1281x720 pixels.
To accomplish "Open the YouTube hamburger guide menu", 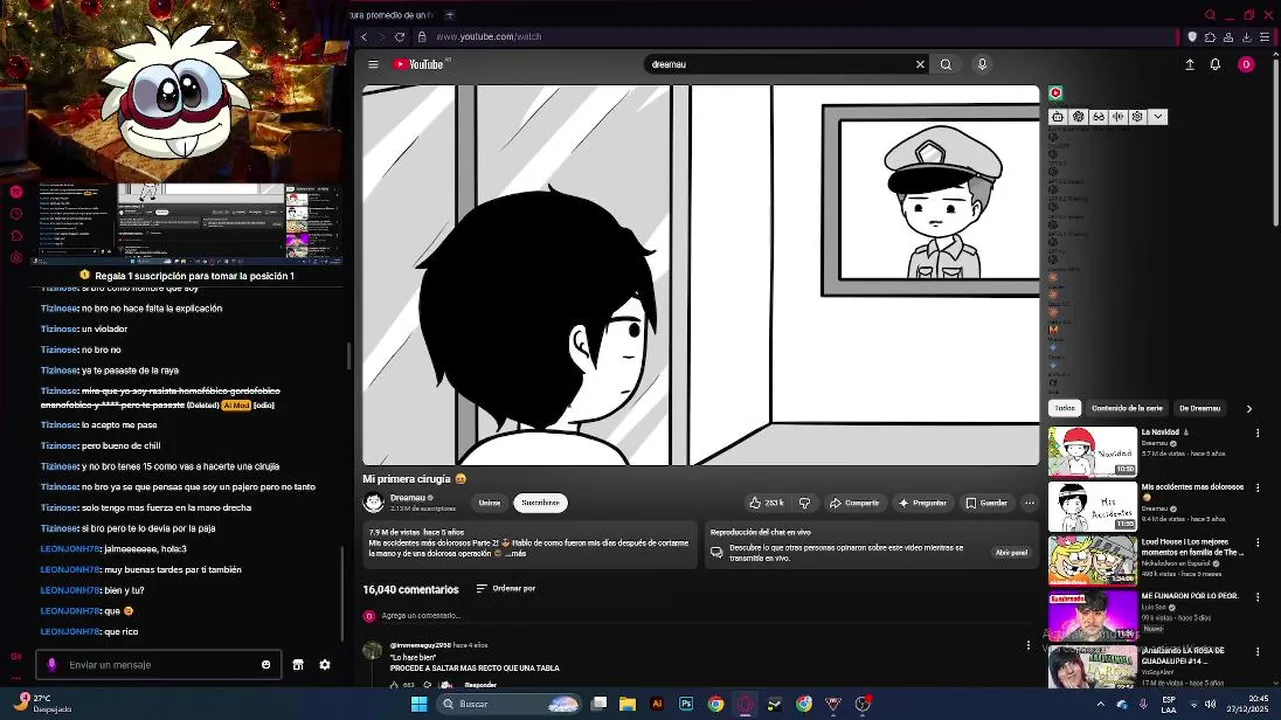I will click(x=373, y=64).
